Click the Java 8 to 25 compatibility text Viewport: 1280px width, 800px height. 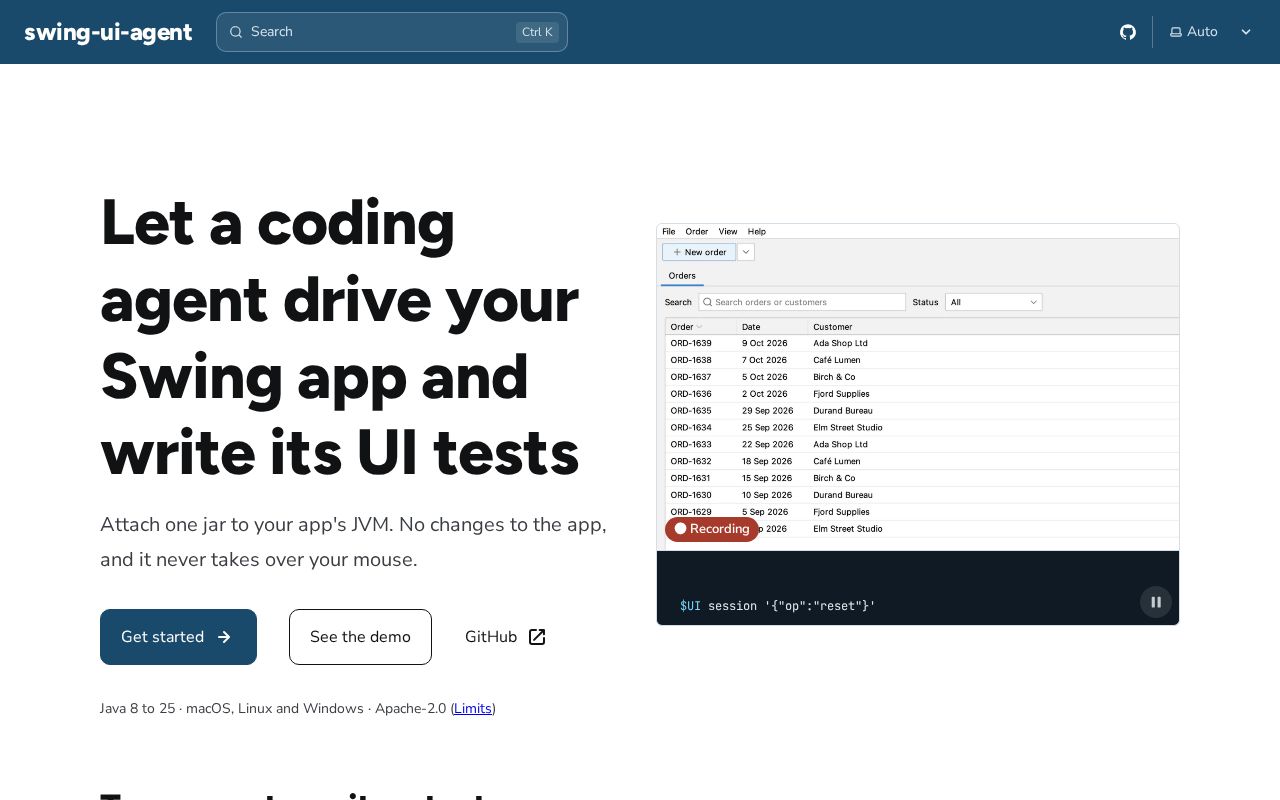(x=137, y=708)
